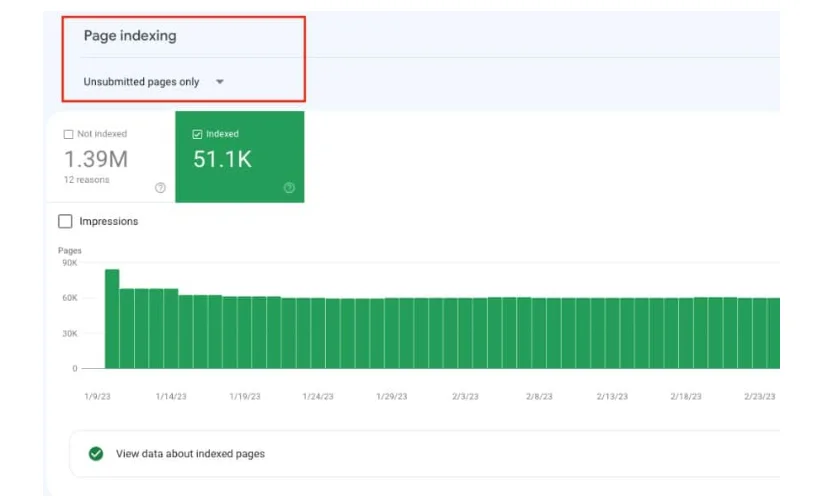Screen dimensions: 826x504
Task: Click the 2/13/23 date label
Action: click(x=612, y=396)
